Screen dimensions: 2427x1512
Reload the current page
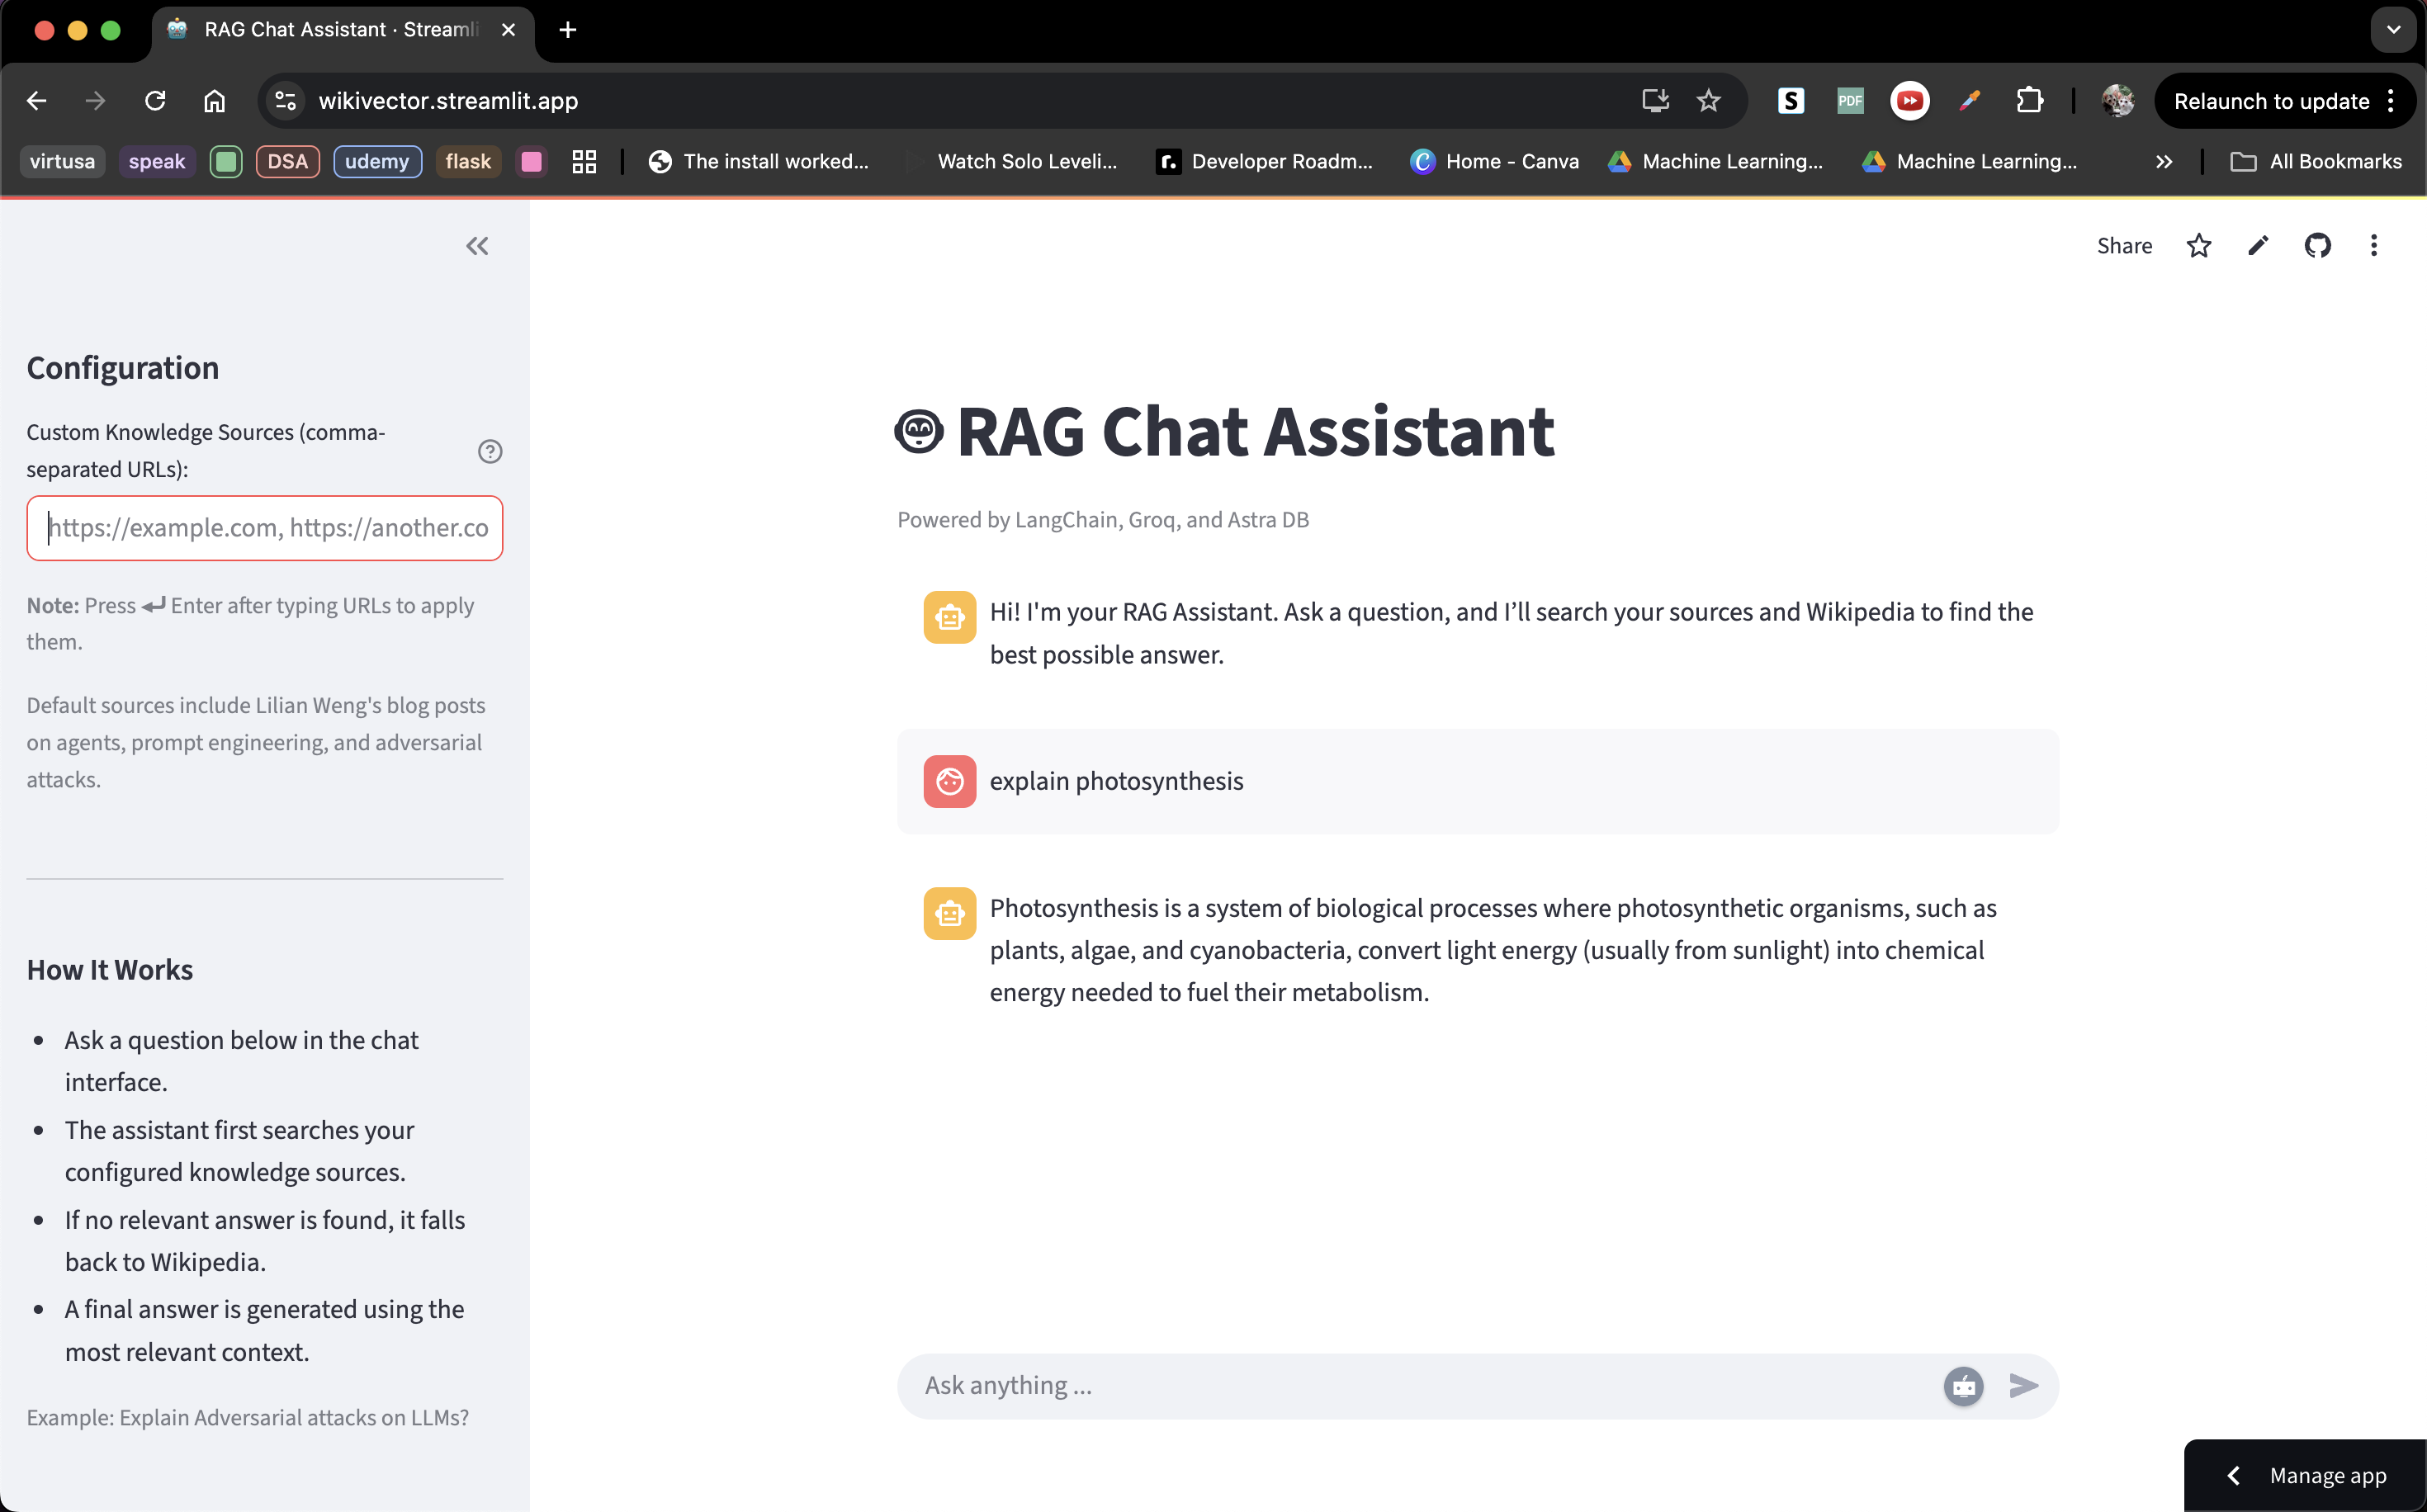[155, 101]
